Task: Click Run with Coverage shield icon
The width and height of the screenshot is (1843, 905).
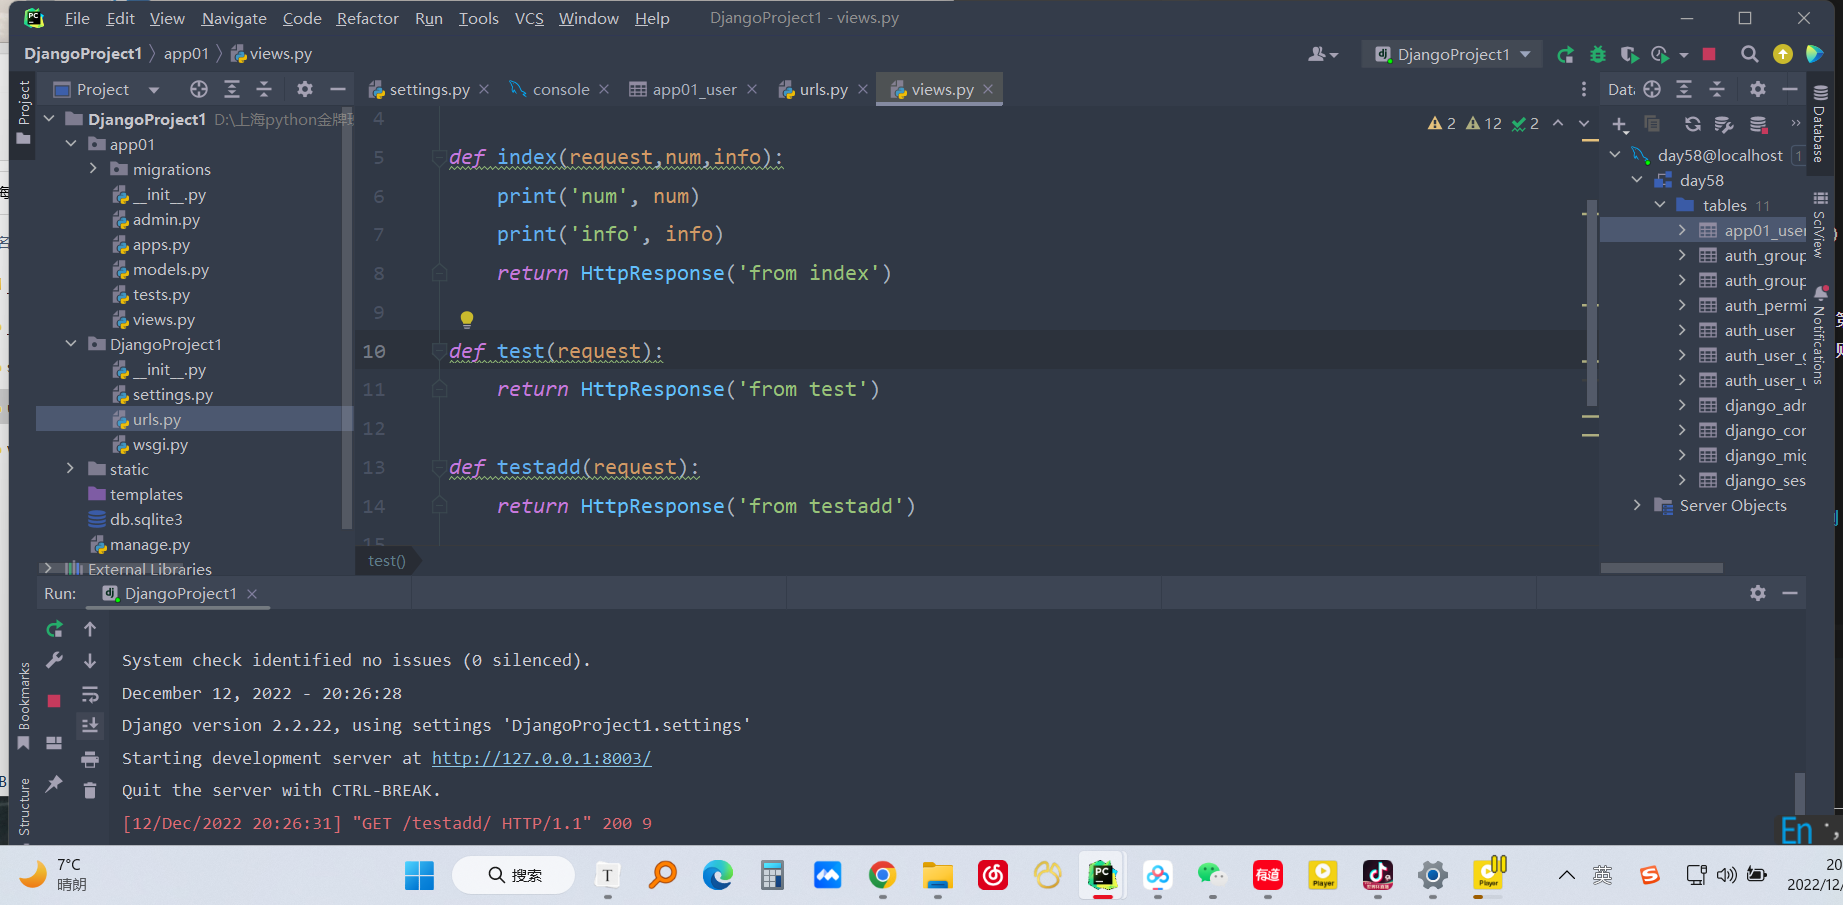Action: 1629,54
